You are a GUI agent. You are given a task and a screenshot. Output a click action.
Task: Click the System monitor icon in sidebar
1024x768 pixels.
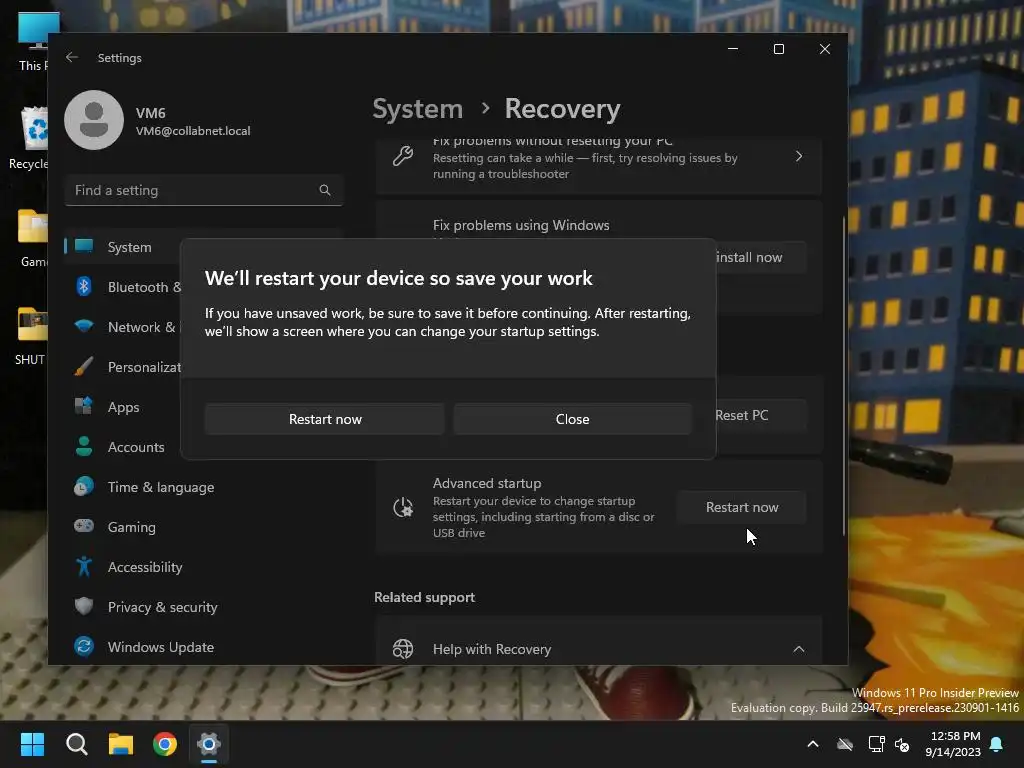tap(84, 246)
